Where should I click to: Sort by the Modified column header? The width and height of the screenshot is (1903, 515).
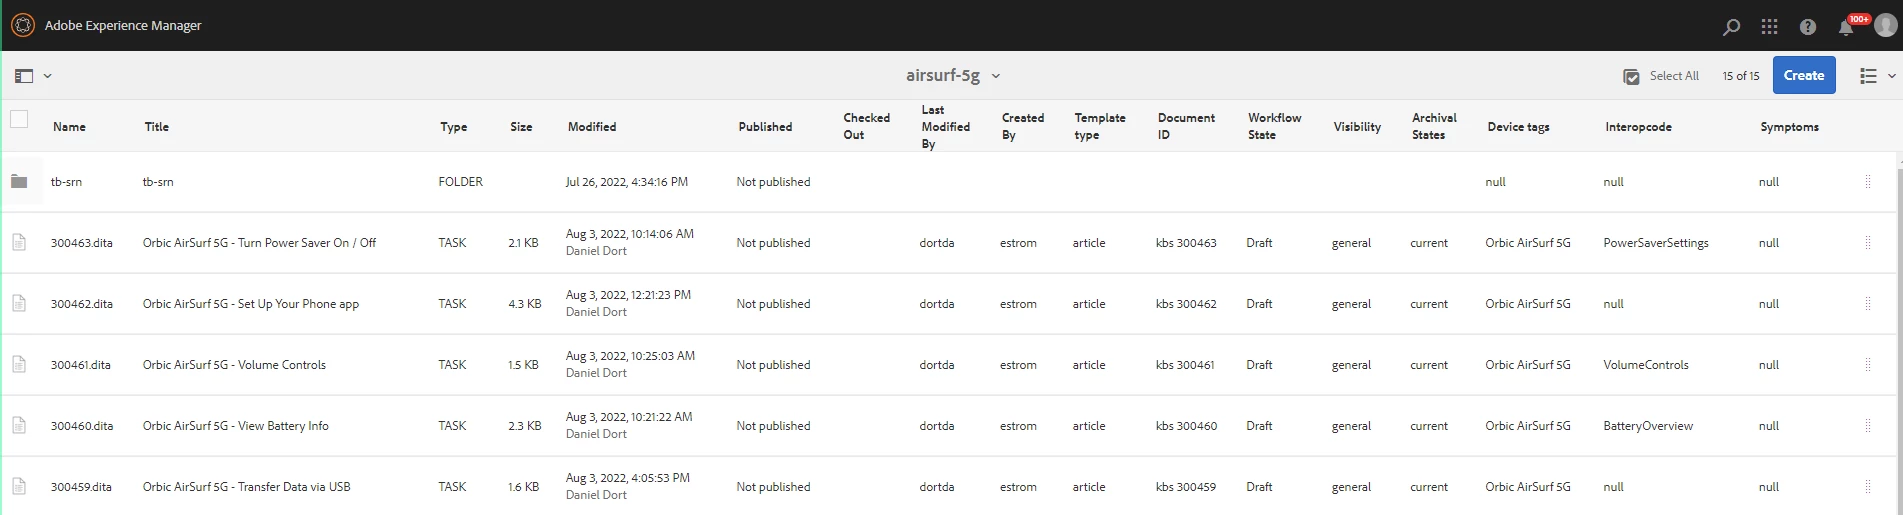[x=592, y=127]
